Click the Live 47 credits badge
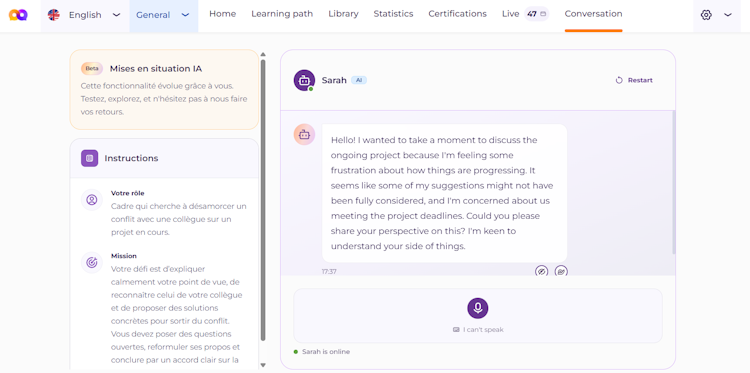The width and height of the screenshot is (750, 373). (536, 14)
